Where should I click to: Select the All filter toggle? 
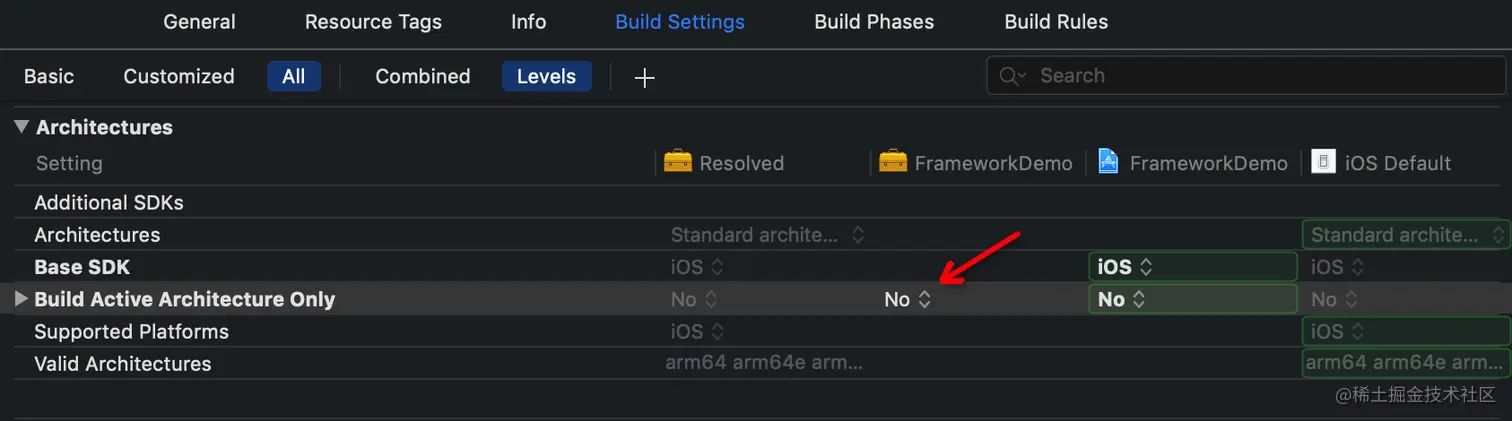293,76
